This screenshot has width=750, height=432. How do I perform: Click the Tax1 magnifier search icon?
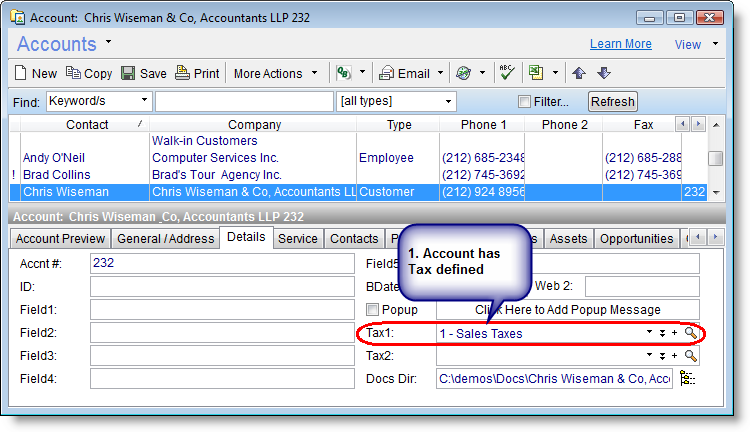(690, 333)
